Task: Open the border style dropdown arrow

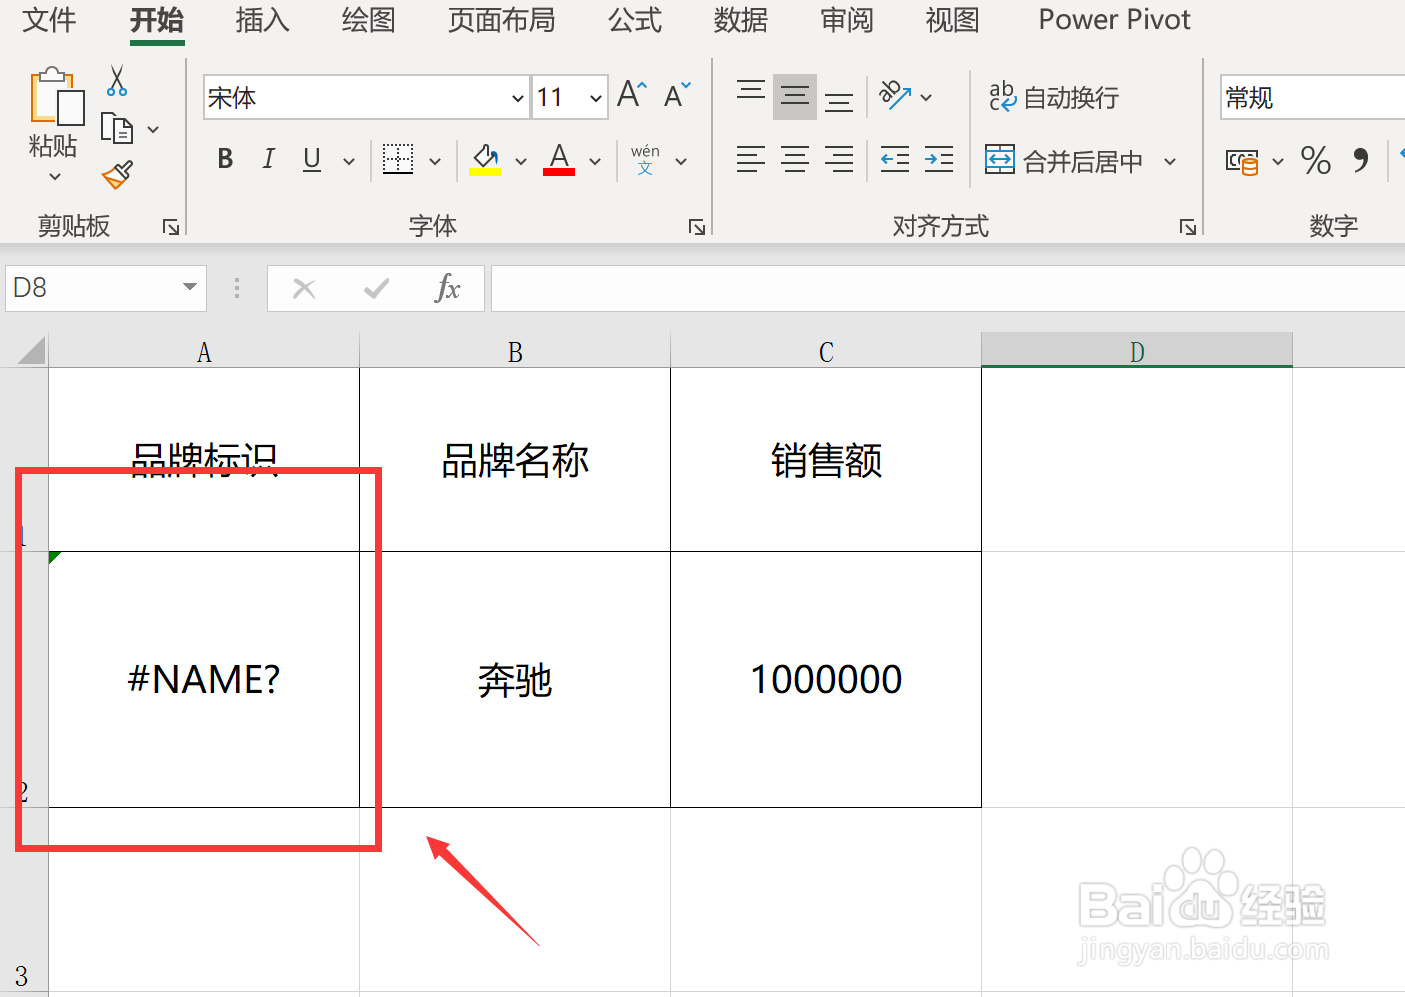Action: (435, 160)
